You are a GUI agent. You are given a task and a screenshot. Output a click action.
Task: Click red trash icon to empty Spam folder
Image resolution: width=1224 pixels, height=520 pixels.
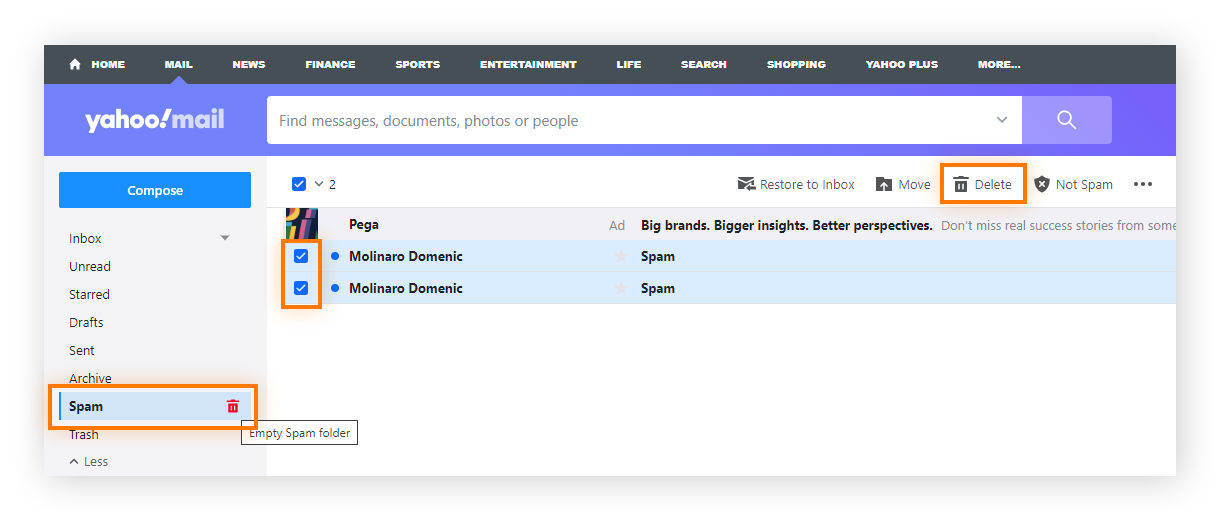[233, 406]
